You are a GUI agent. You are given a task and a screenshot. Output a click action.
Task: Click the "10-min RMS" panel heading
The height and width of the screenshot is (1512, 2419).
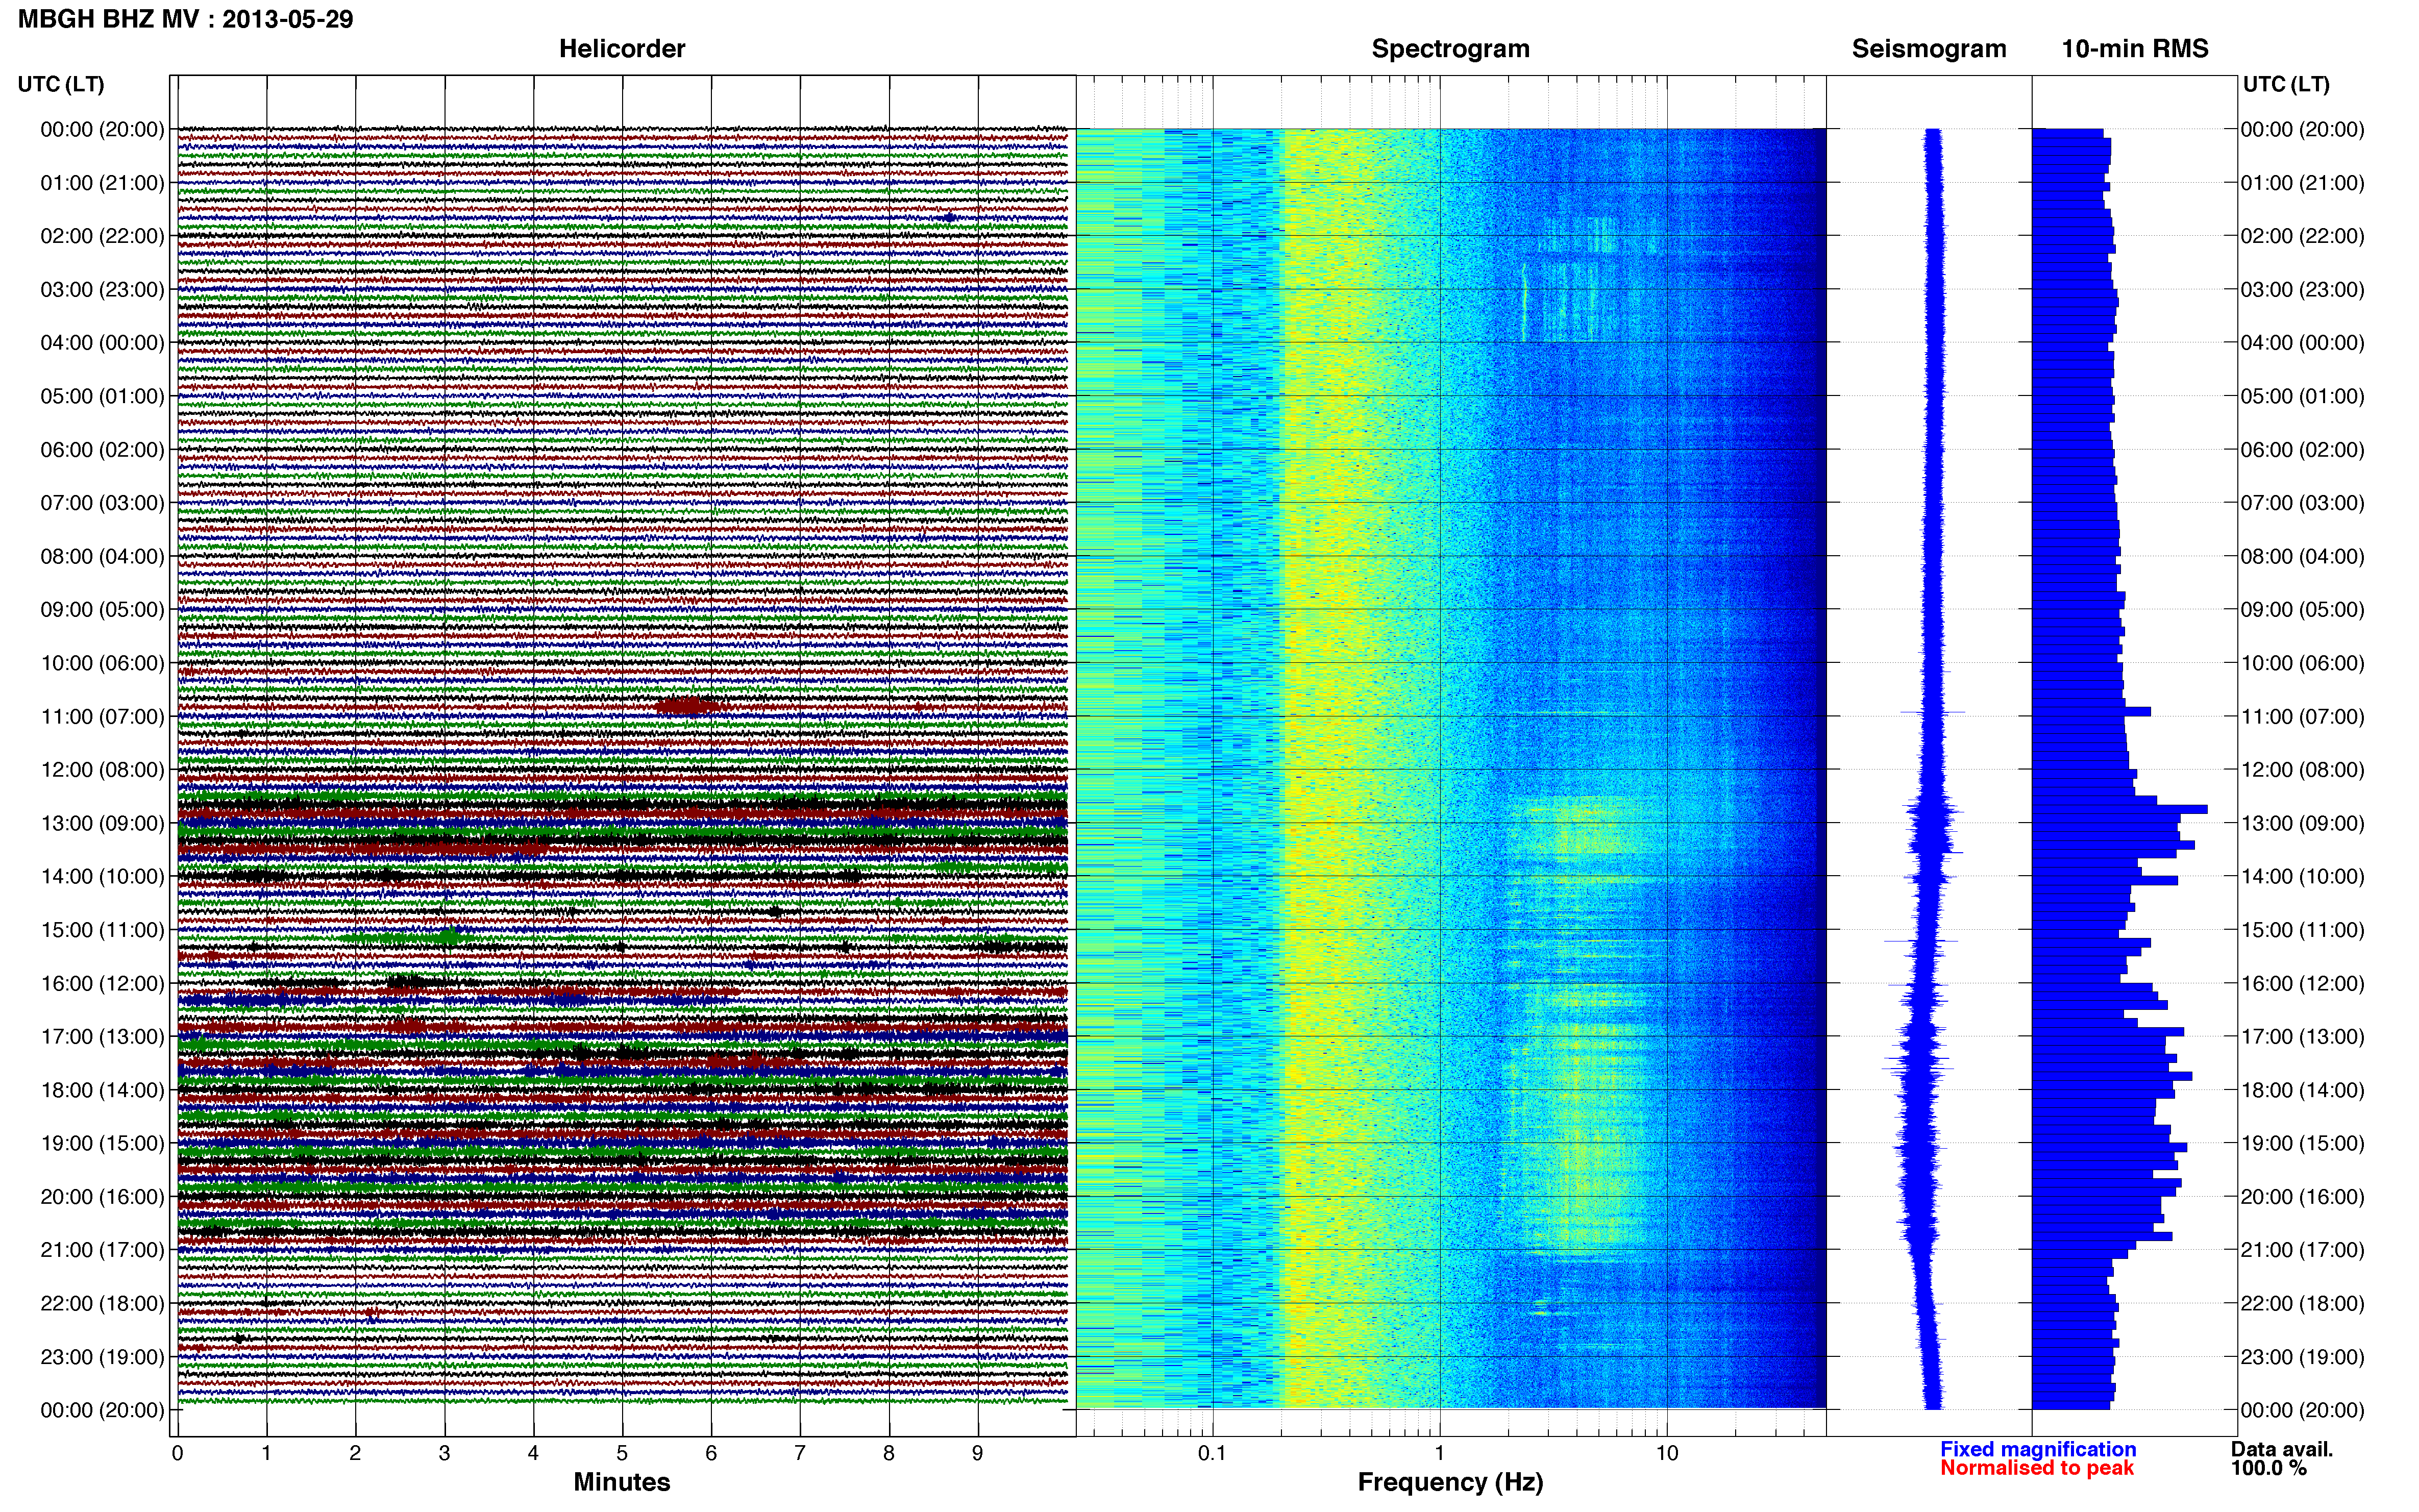point(2135,49)
